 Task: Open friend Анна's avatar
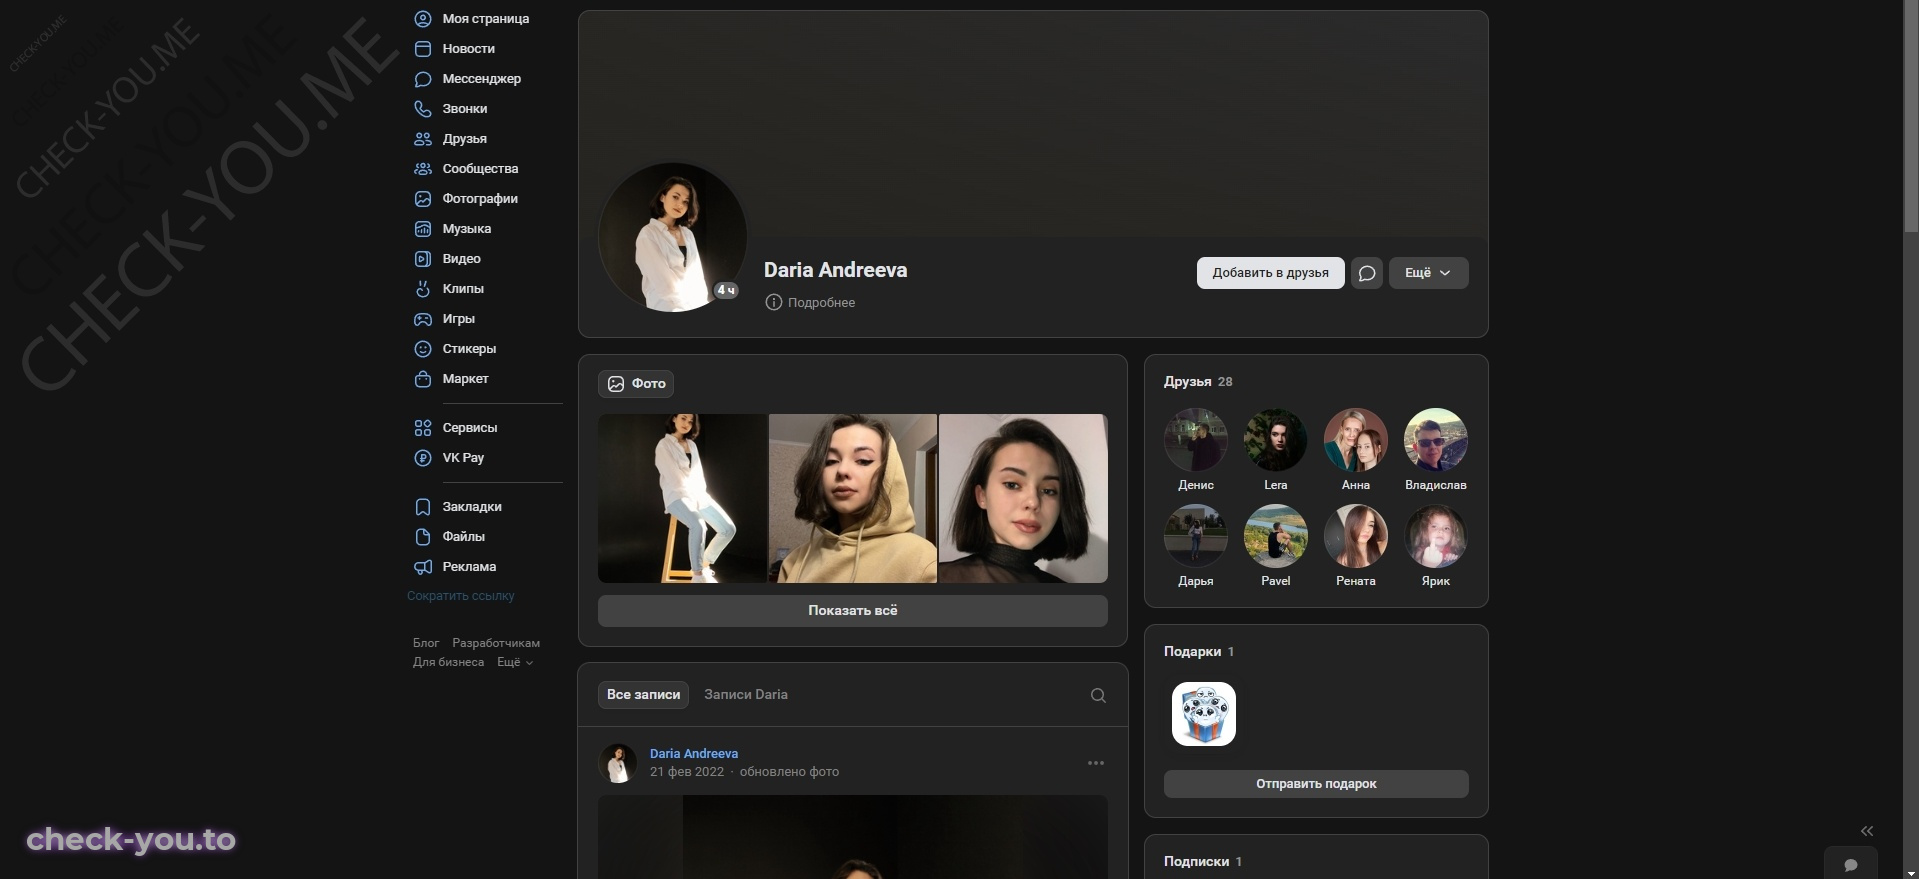click(x=1356, y=440)
